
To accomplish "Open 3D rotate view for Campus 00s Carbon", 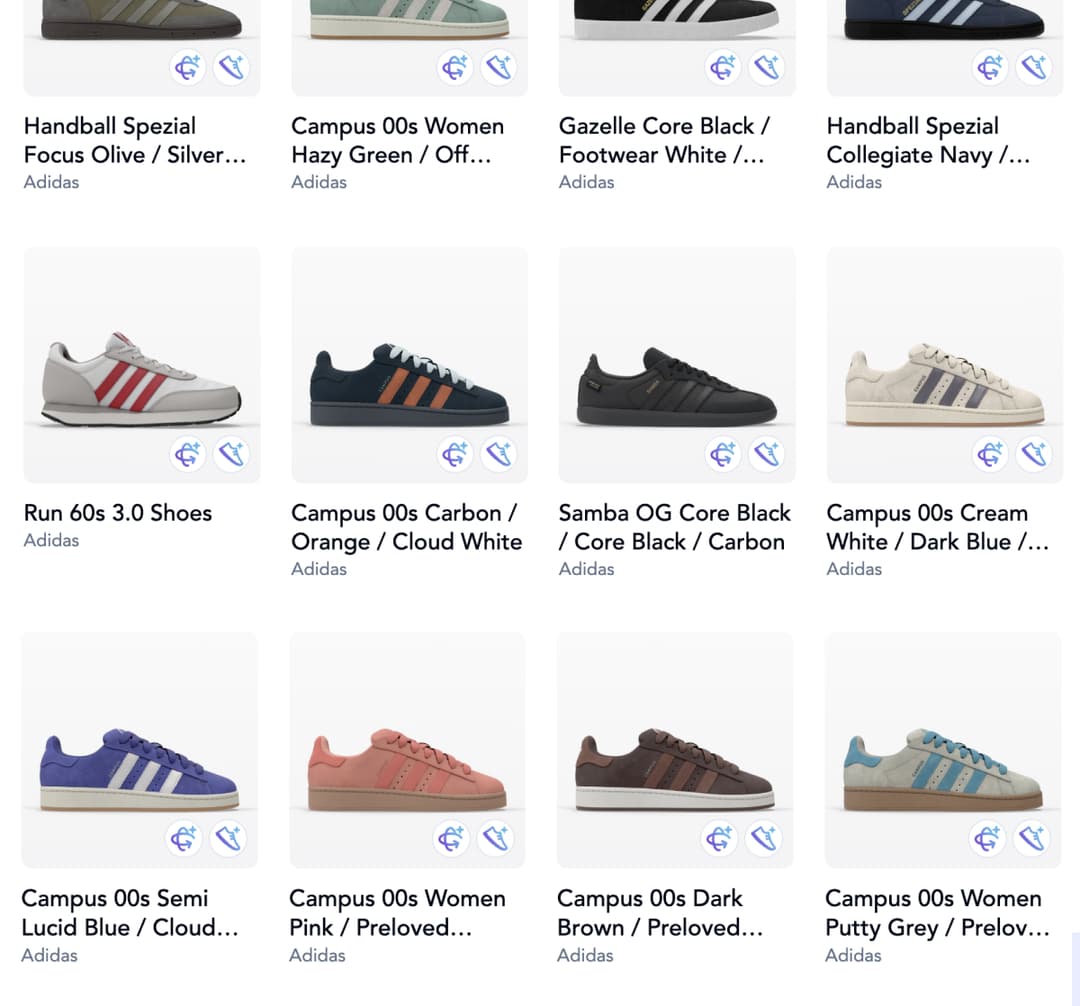I will 455,454.
